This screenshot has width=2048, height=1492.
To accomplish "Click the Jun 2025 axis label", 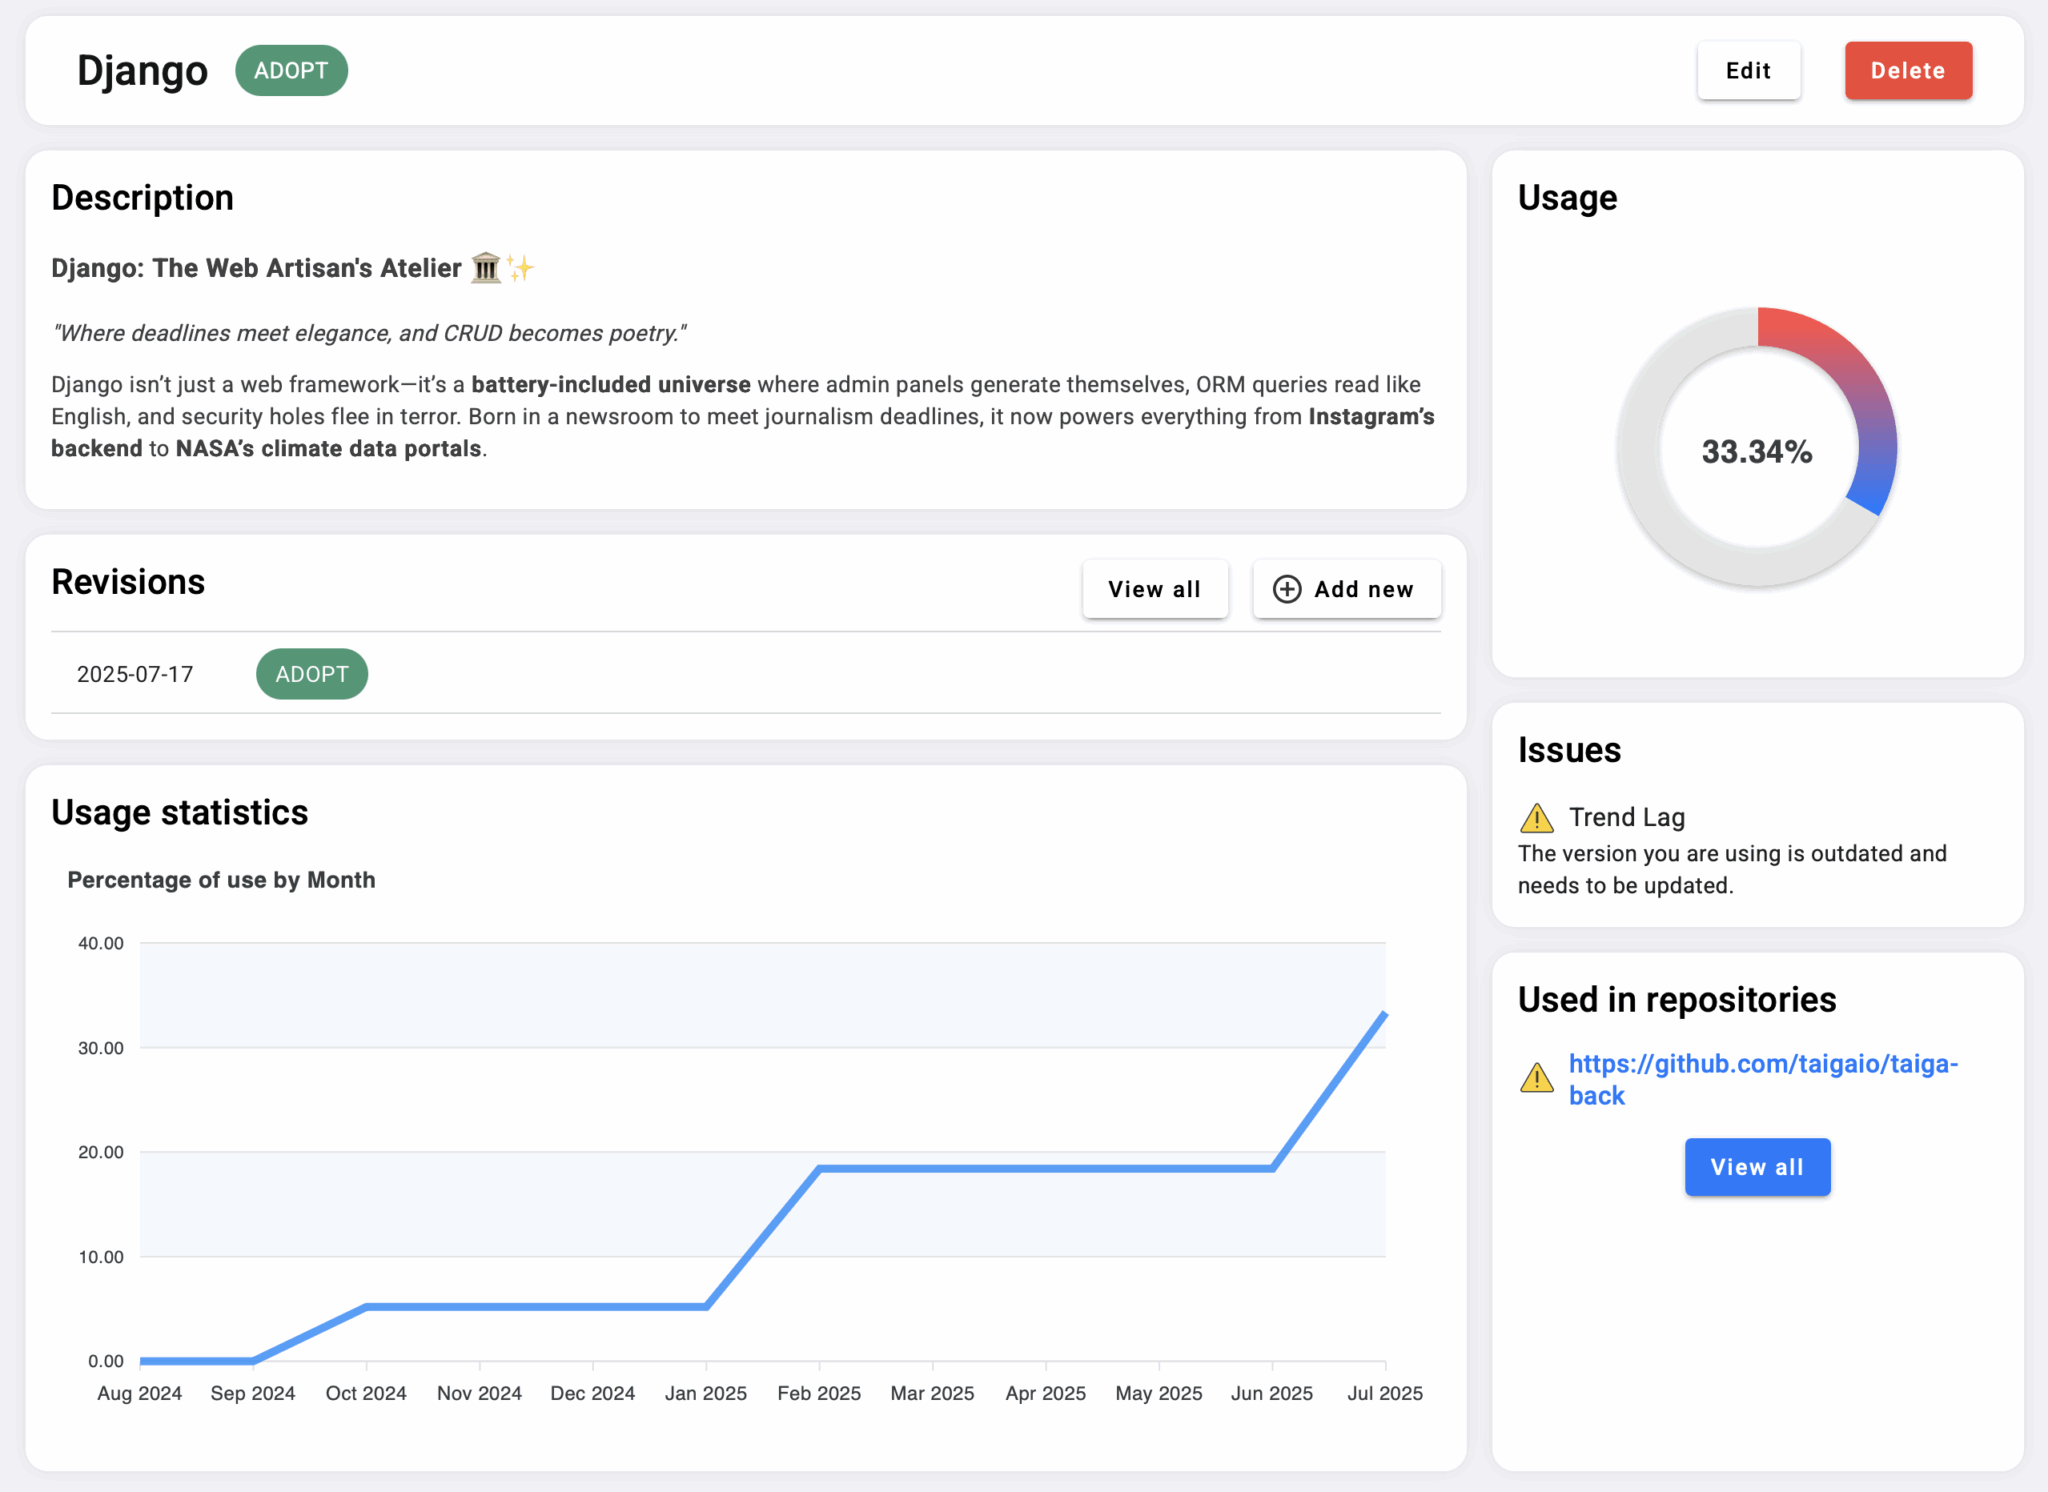I will coord(1271,1393).
